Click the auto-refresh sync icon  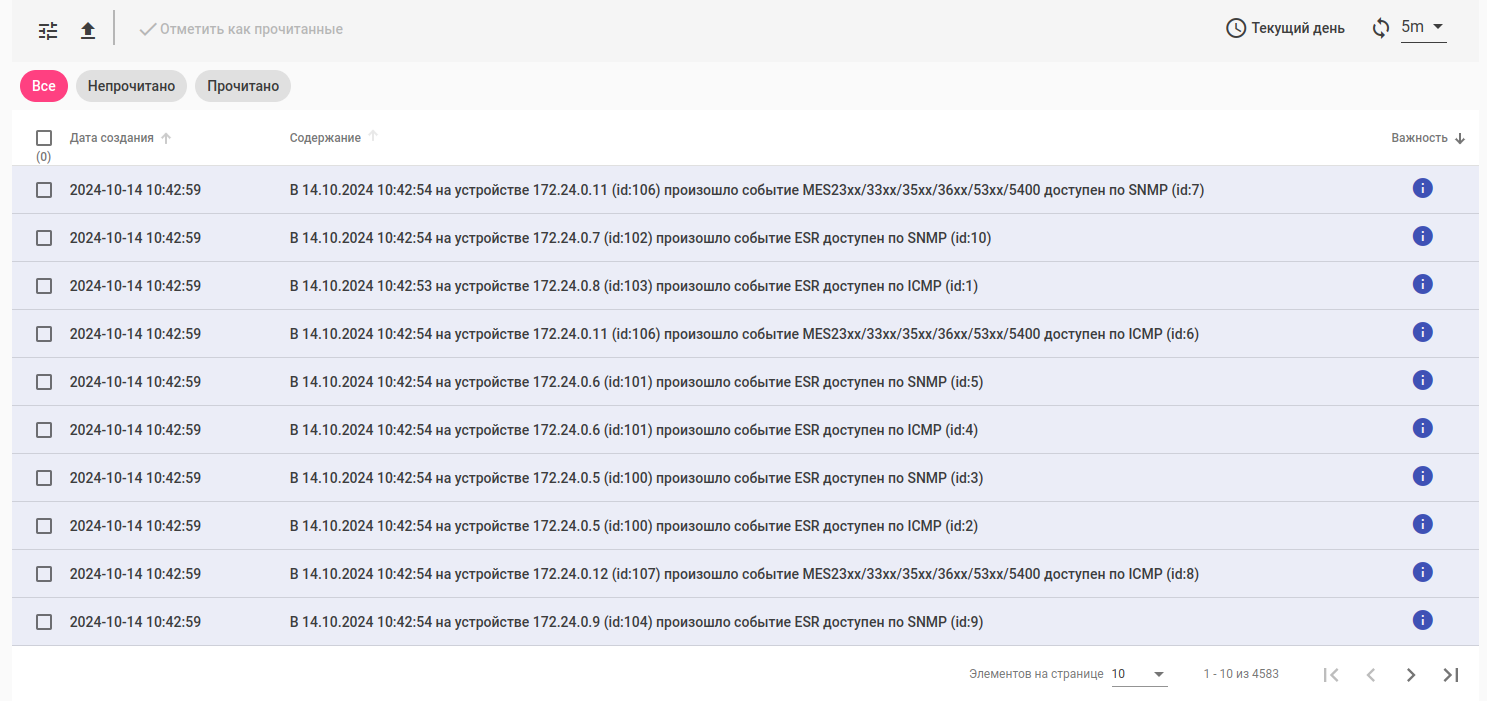pos(1381,28)
